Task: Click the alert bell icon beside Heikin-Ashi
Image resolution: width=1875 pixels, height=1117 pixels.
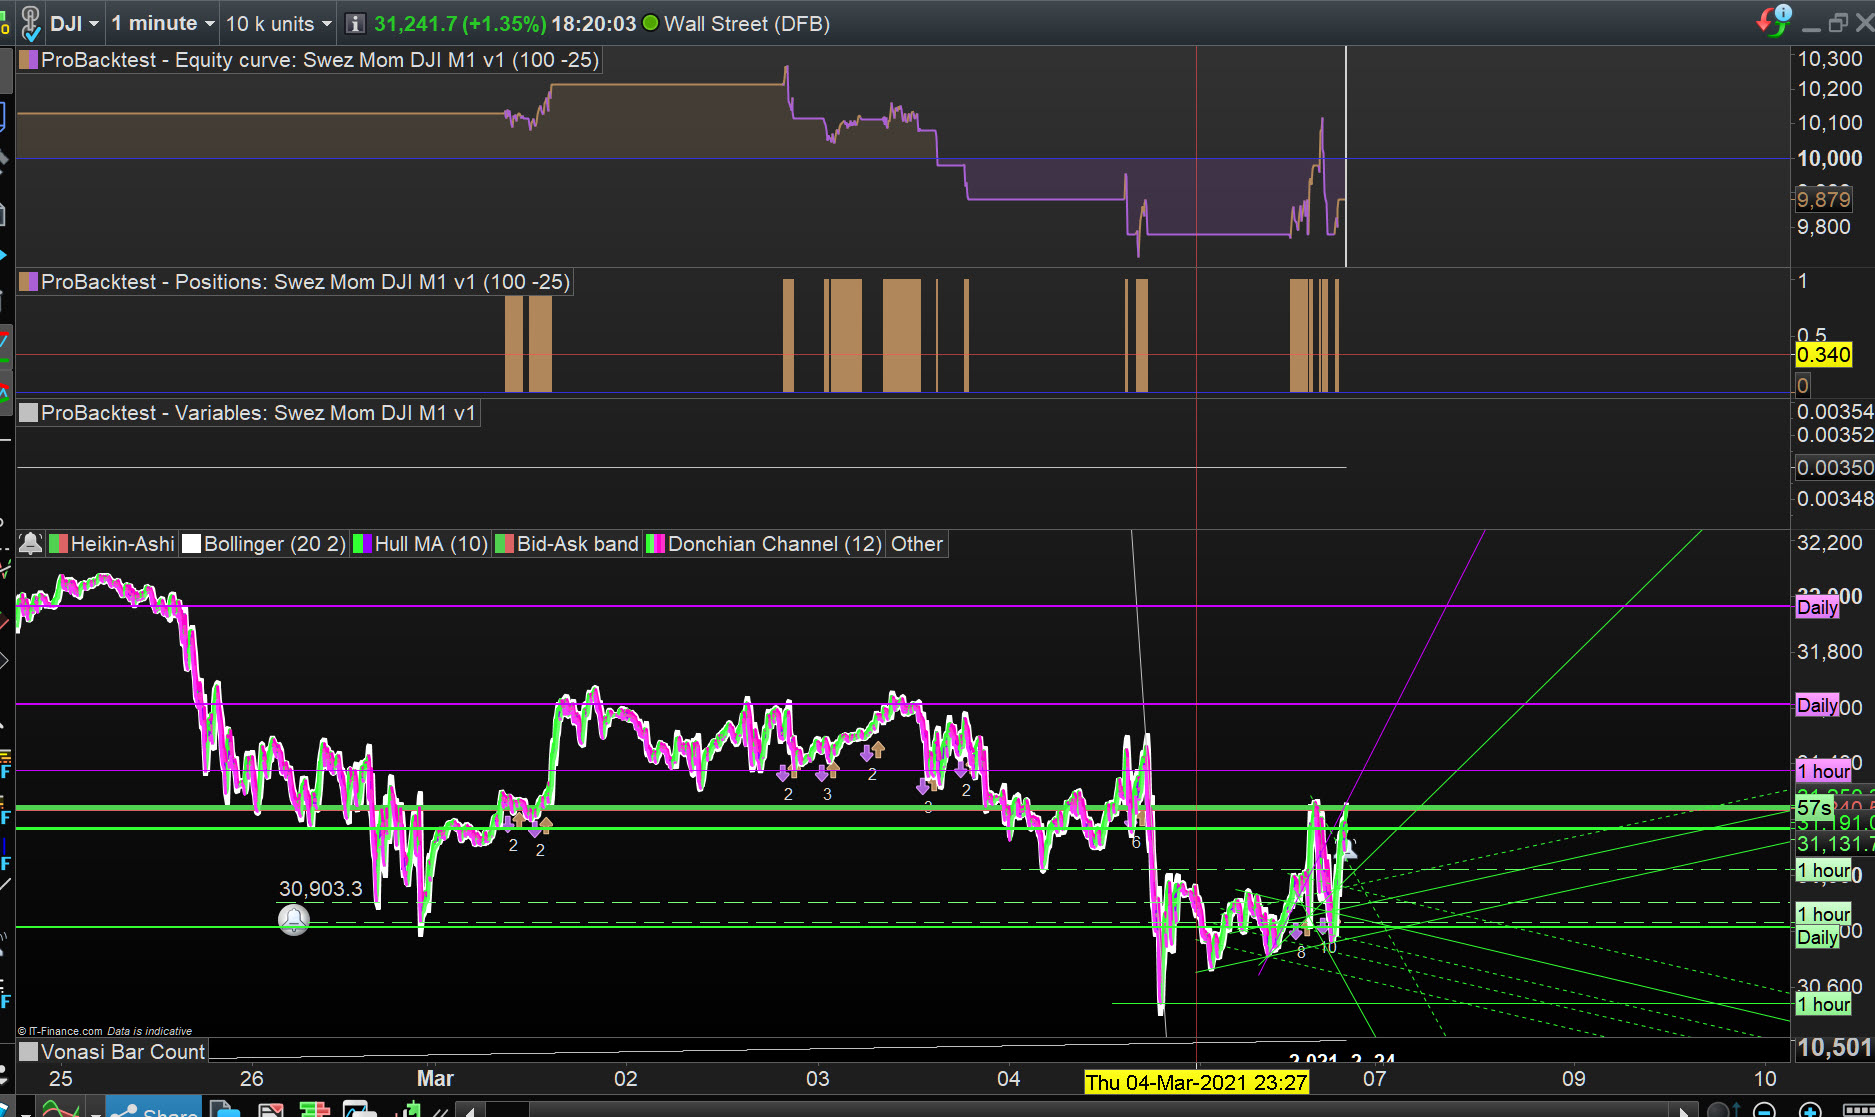Action: pyautogui.click(x=31, y=544)
